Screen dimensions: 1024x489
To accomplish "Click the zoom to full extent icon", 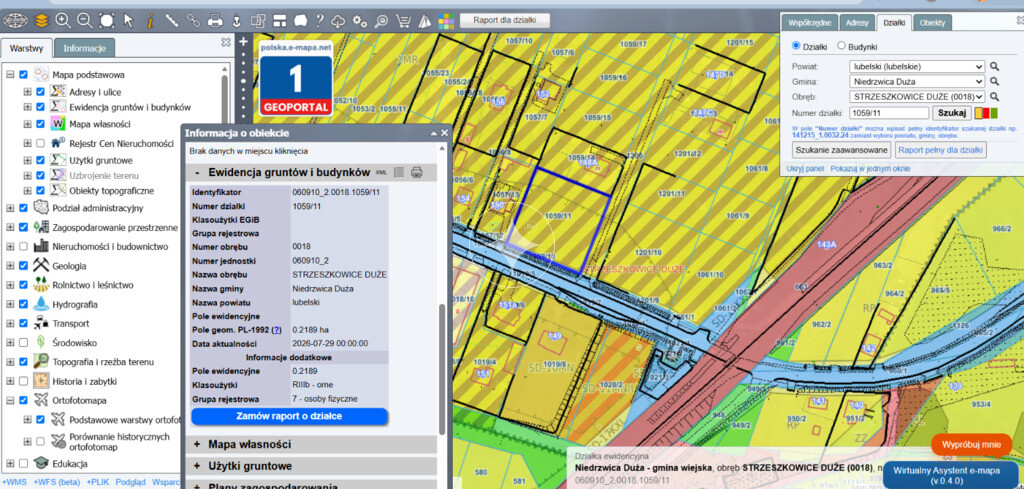I will (106, 21).
